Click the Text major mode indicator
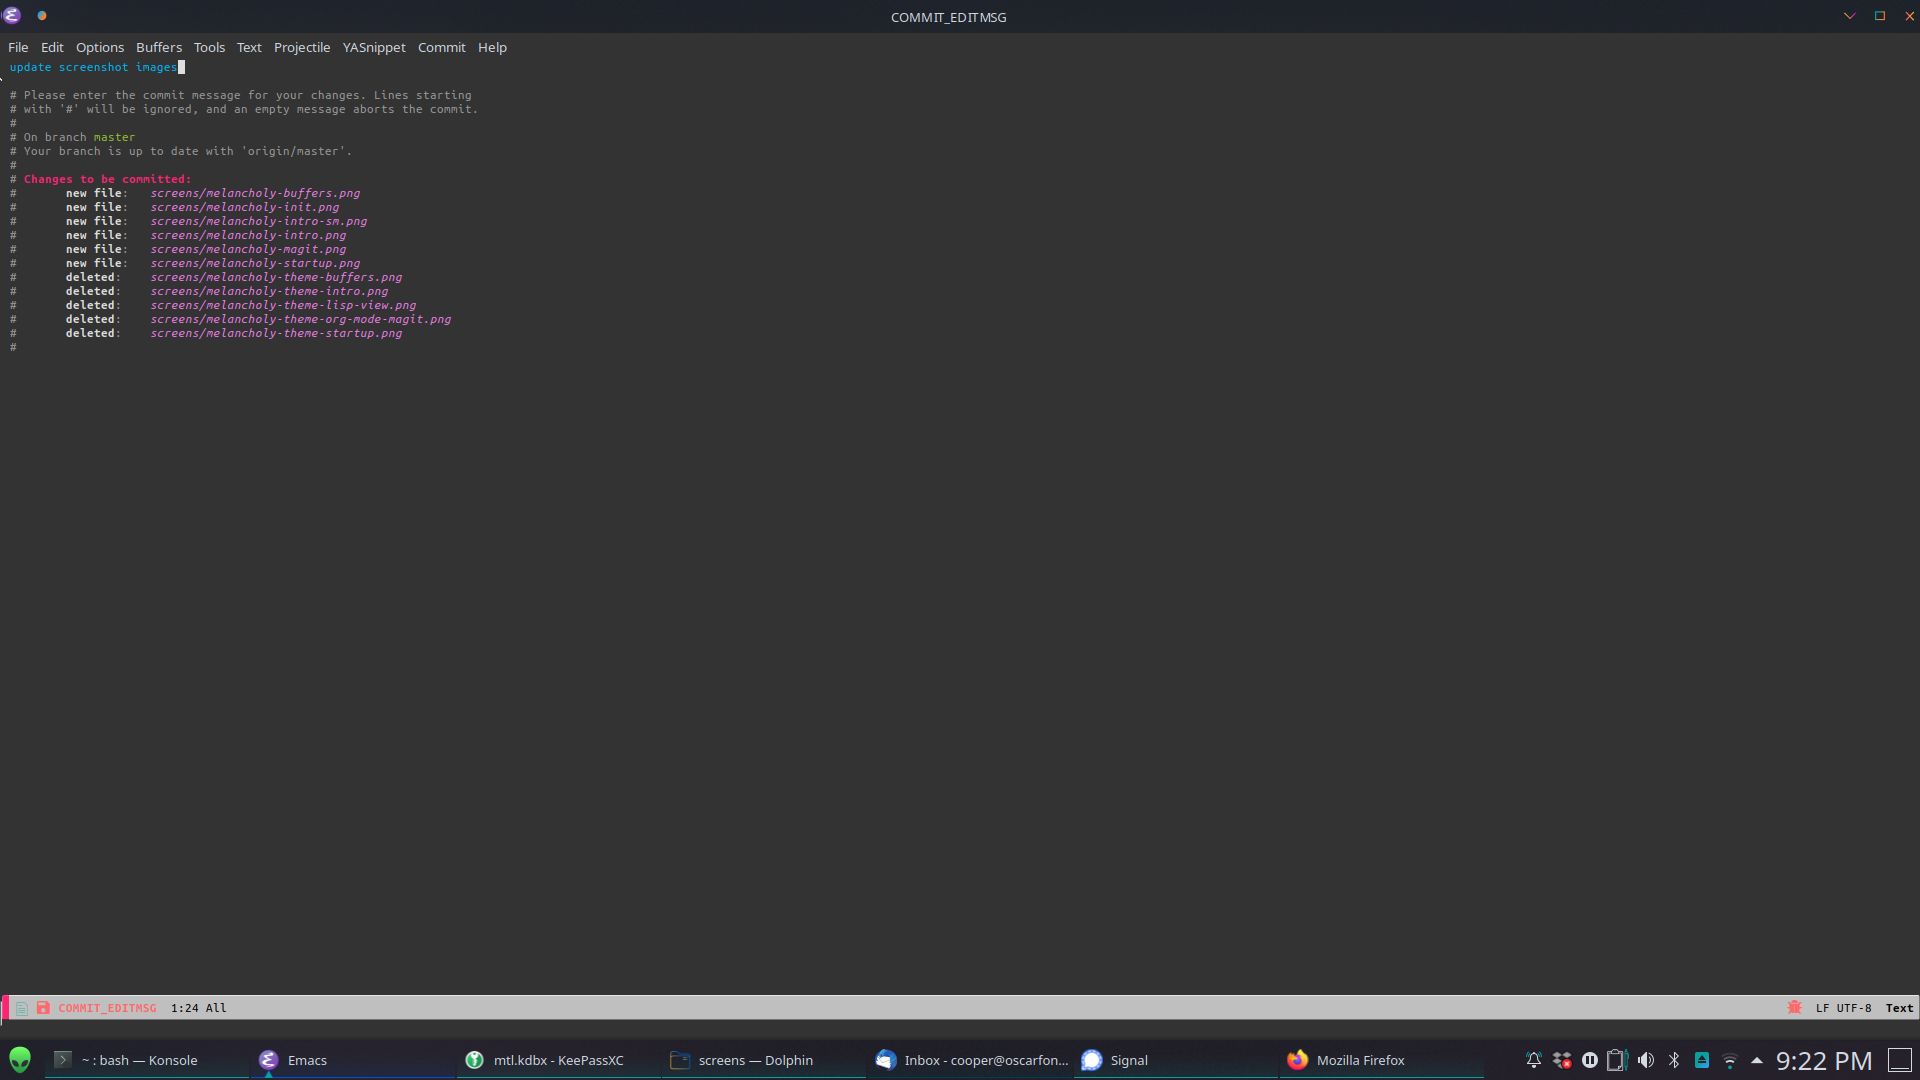The width and height of the screenshot is (1920, 1080). click(x=1899, y=1008)
